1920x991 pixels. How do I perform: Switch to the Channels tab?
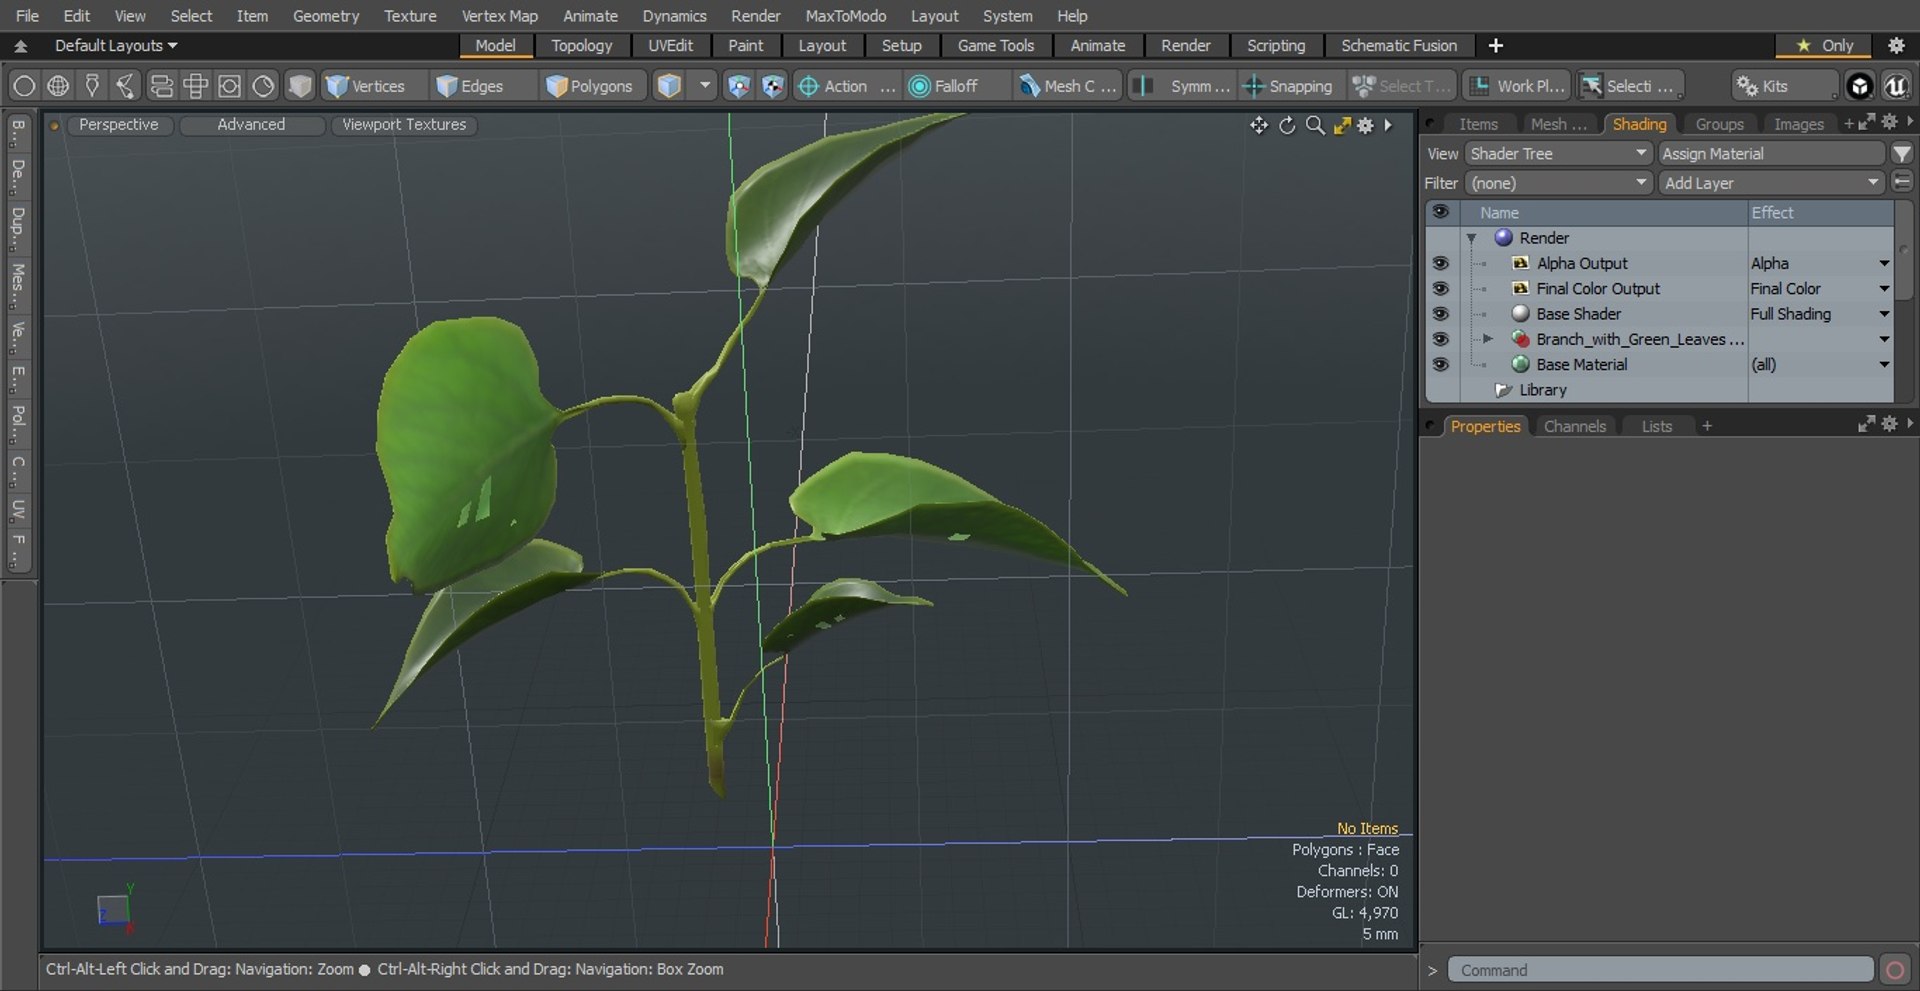tap(1574, 426)
